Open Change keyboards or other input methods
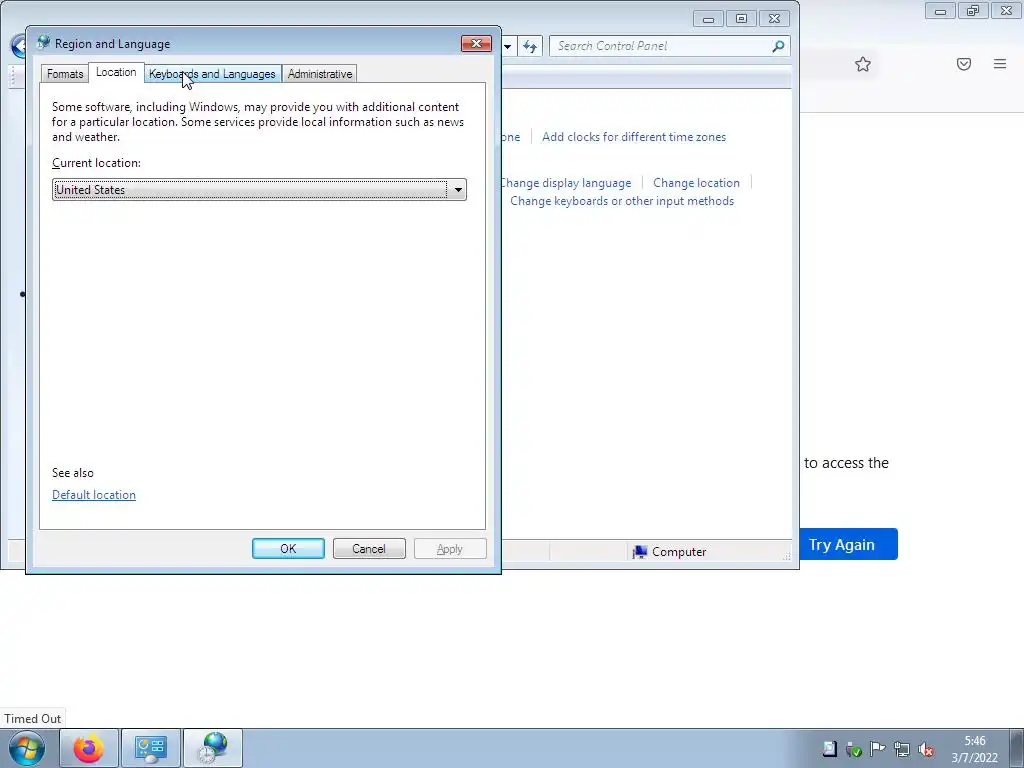The height and width of the screenshot is (768, 1024). coord(622,200)
